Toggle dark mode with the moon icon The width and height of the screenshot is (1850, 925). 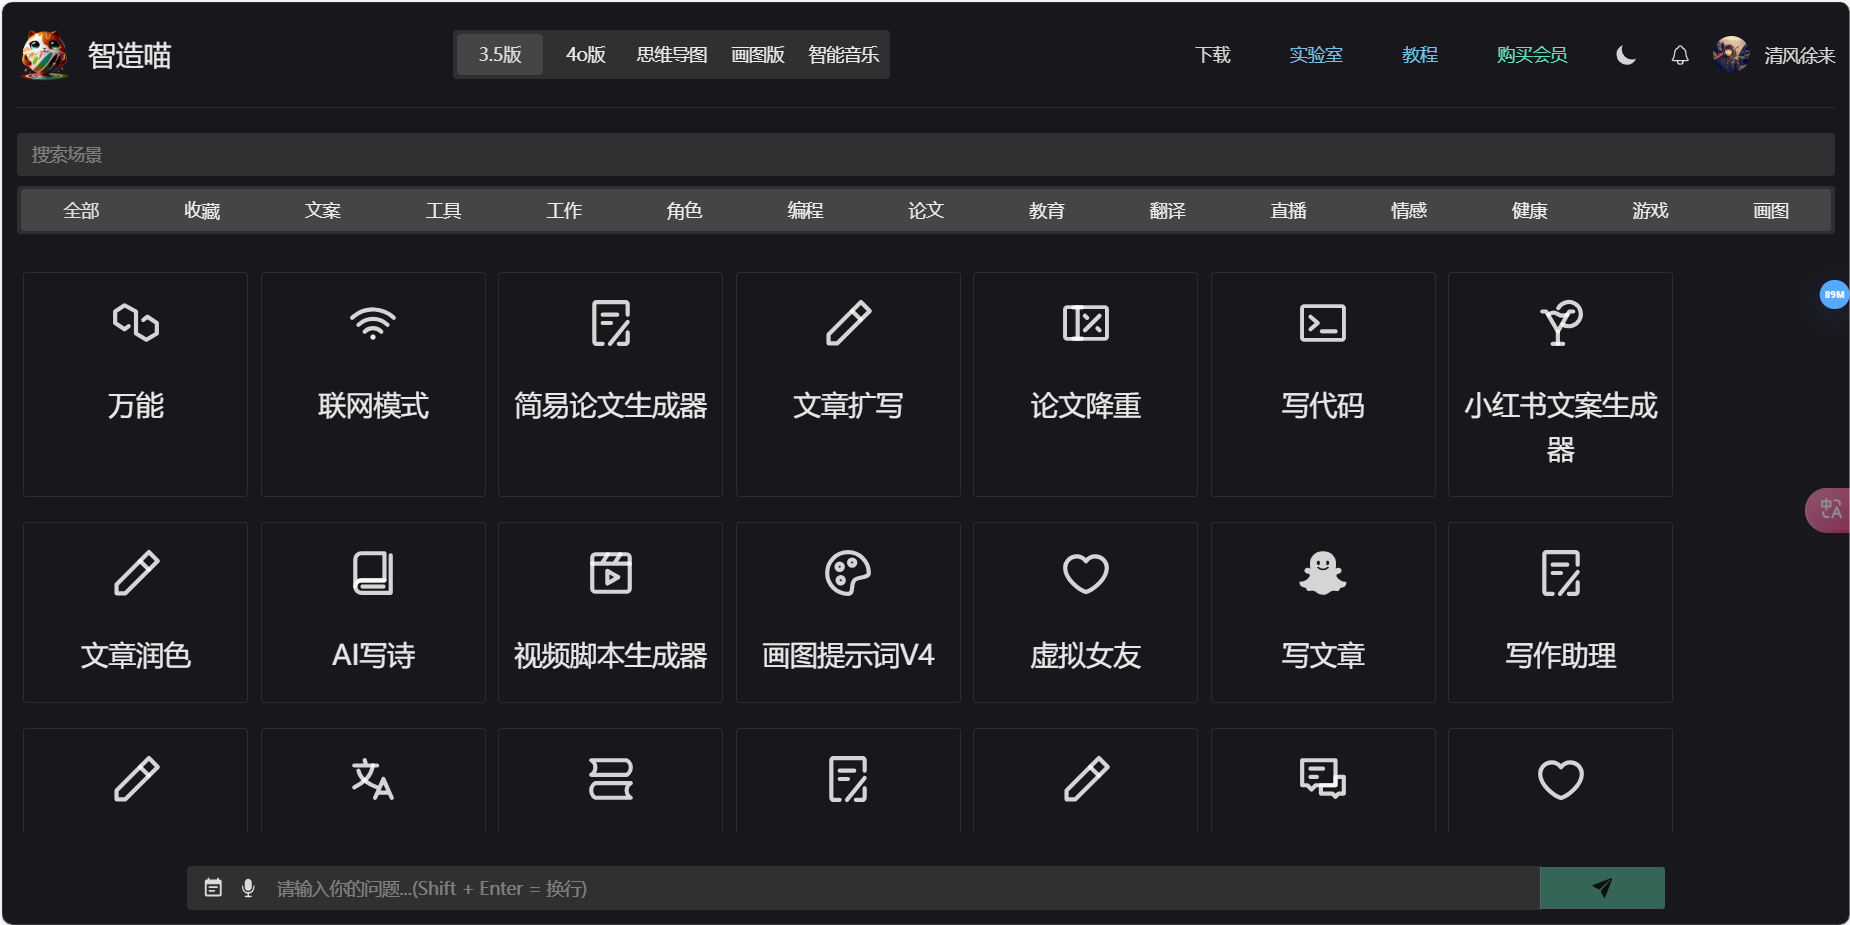coord(1624,56)
